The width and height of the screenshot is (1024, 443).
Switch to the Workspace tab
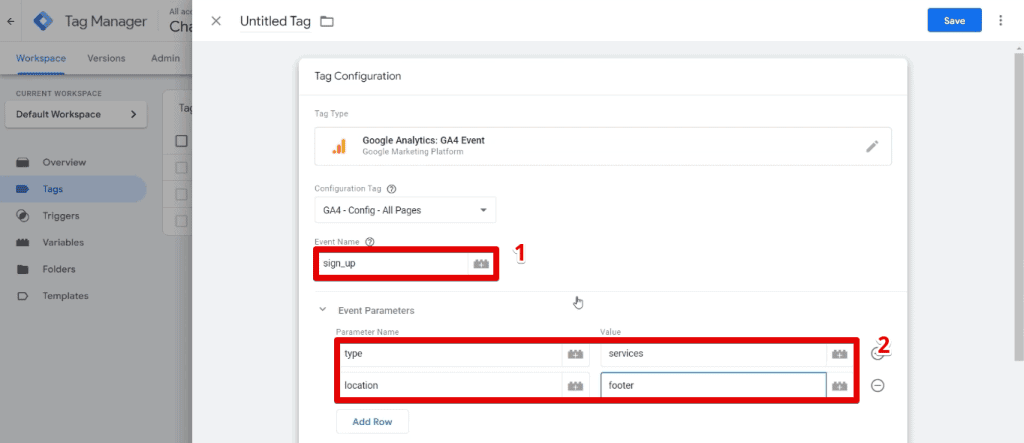(x=41, y=58)
